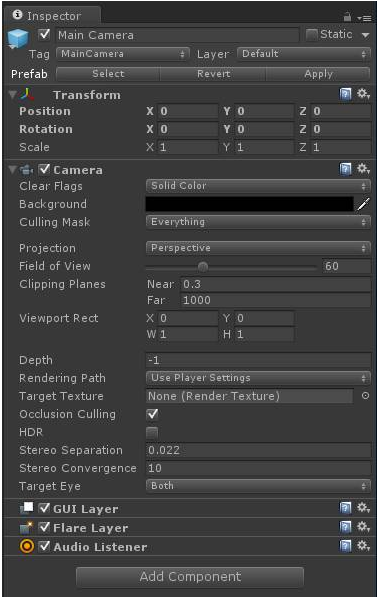
Task: Open Flare Layer help icon
Action: click(346, 527)
